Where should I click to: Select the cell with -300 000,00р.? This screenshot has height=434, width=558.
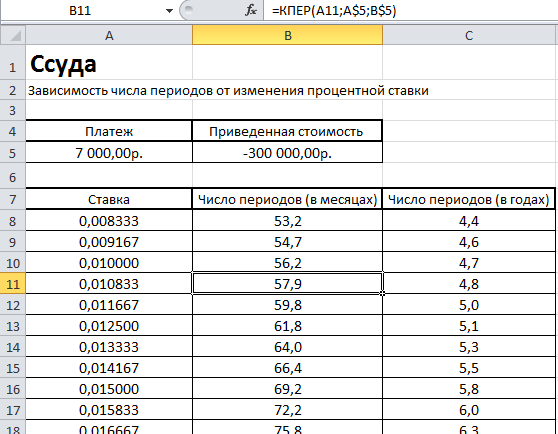[288, 153]
